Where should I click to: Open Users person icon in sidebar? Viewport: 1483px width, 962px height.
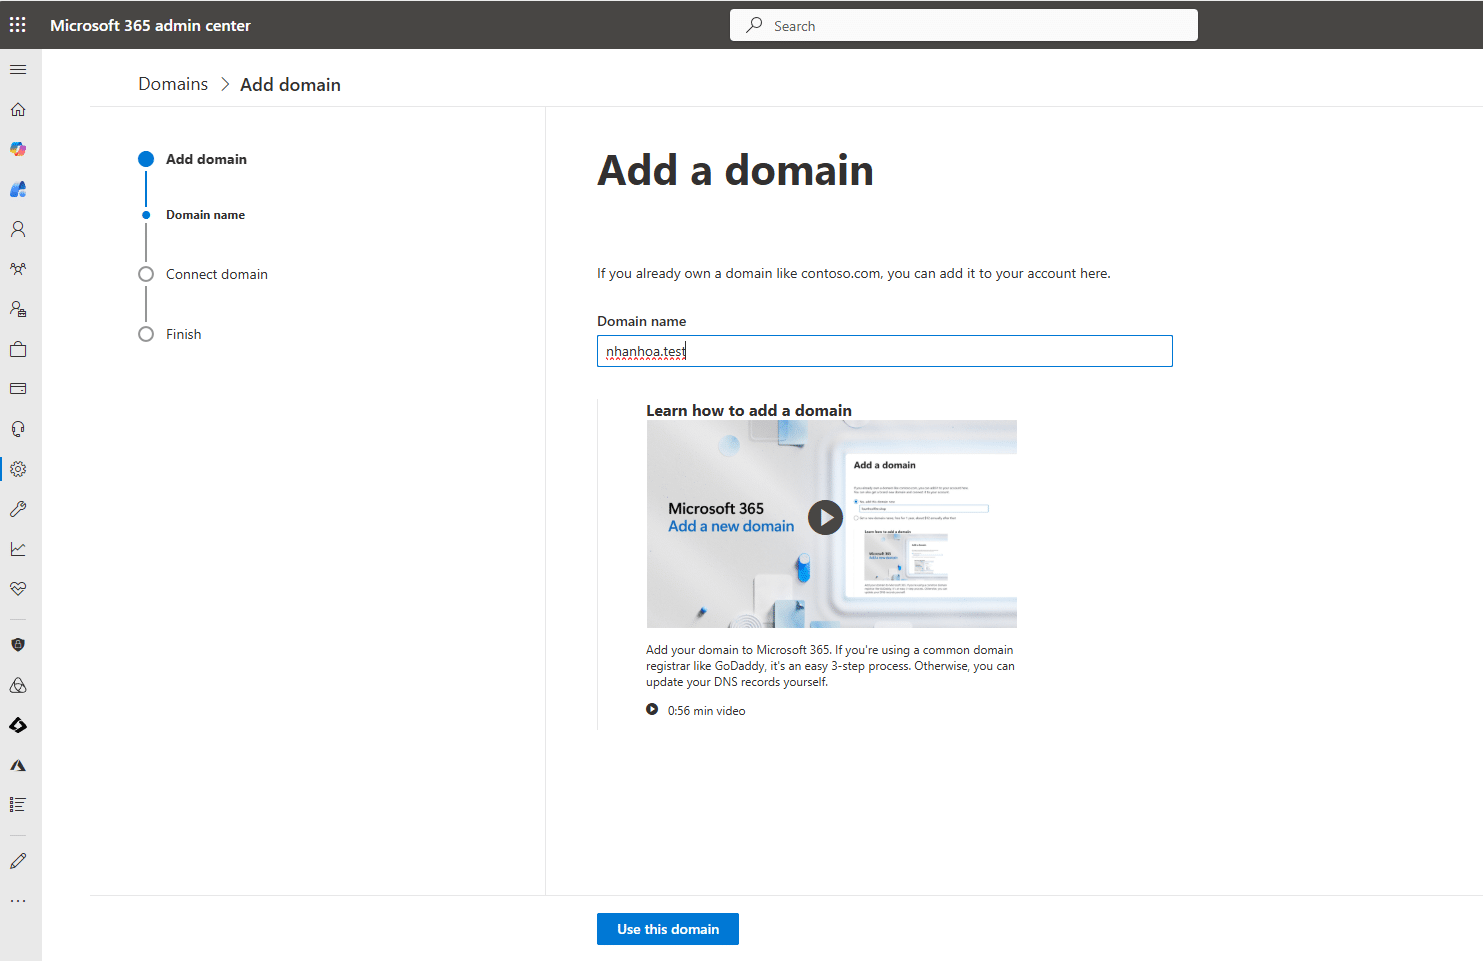[18, 229]
